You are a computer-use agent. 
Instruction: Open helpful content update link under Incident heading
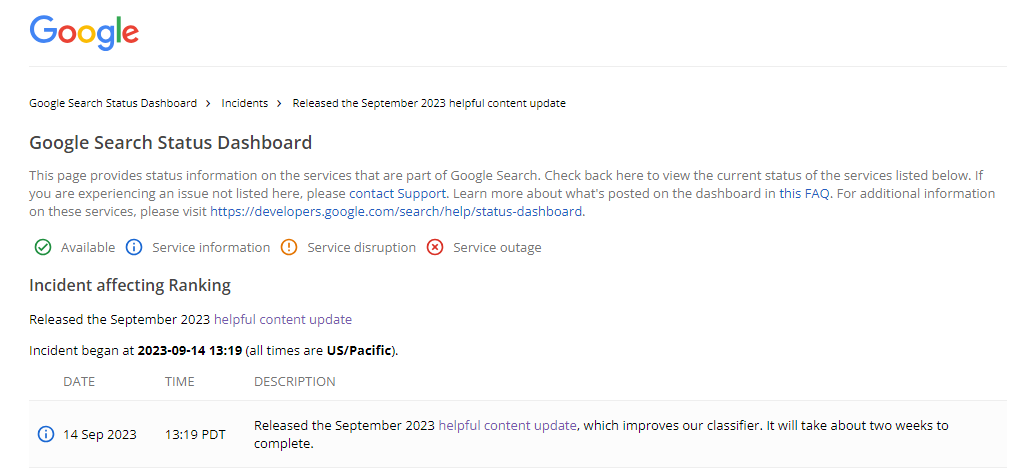283,320
